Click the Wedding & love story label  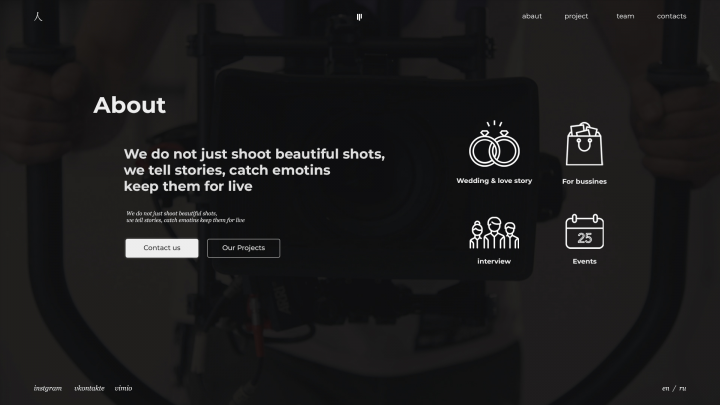[x=494, y=181]
